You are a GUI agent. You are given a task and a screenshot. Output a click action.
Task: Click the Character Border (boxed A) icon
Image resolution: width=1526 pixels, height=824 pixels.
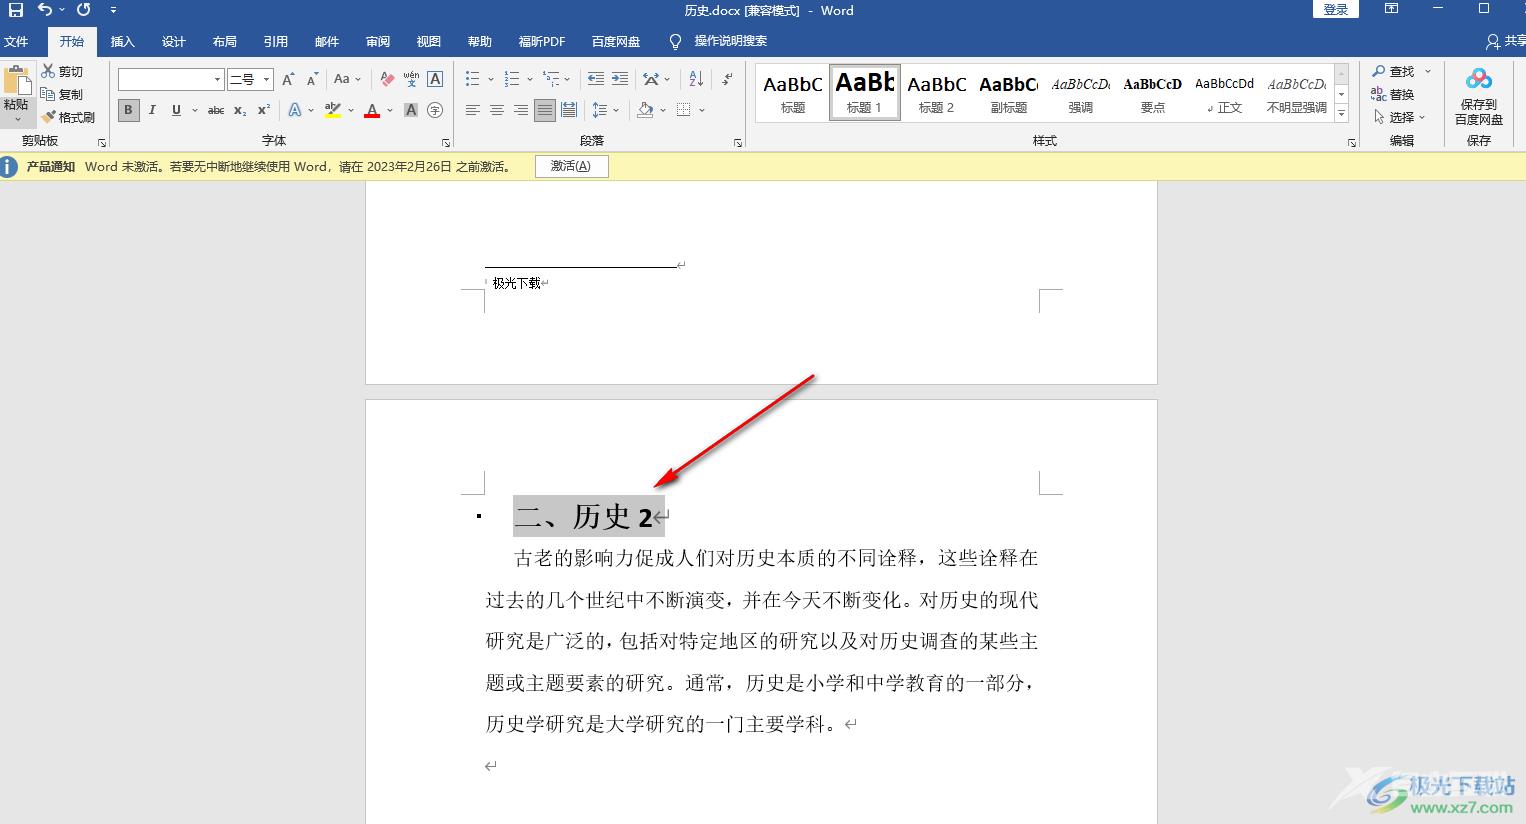click(x=435, y=79)
